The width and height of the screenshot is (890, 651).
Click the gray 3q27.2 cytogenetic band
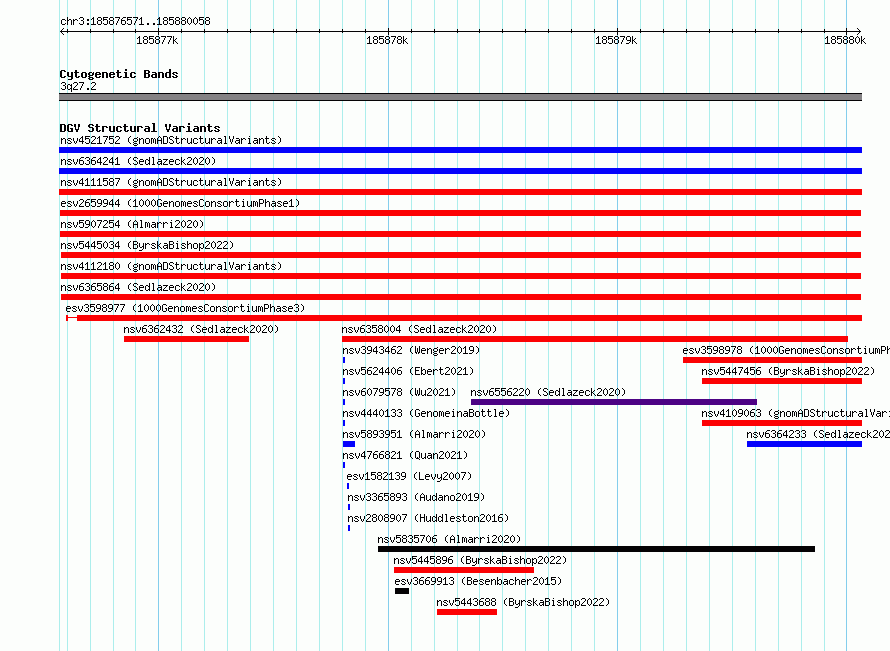460,97
